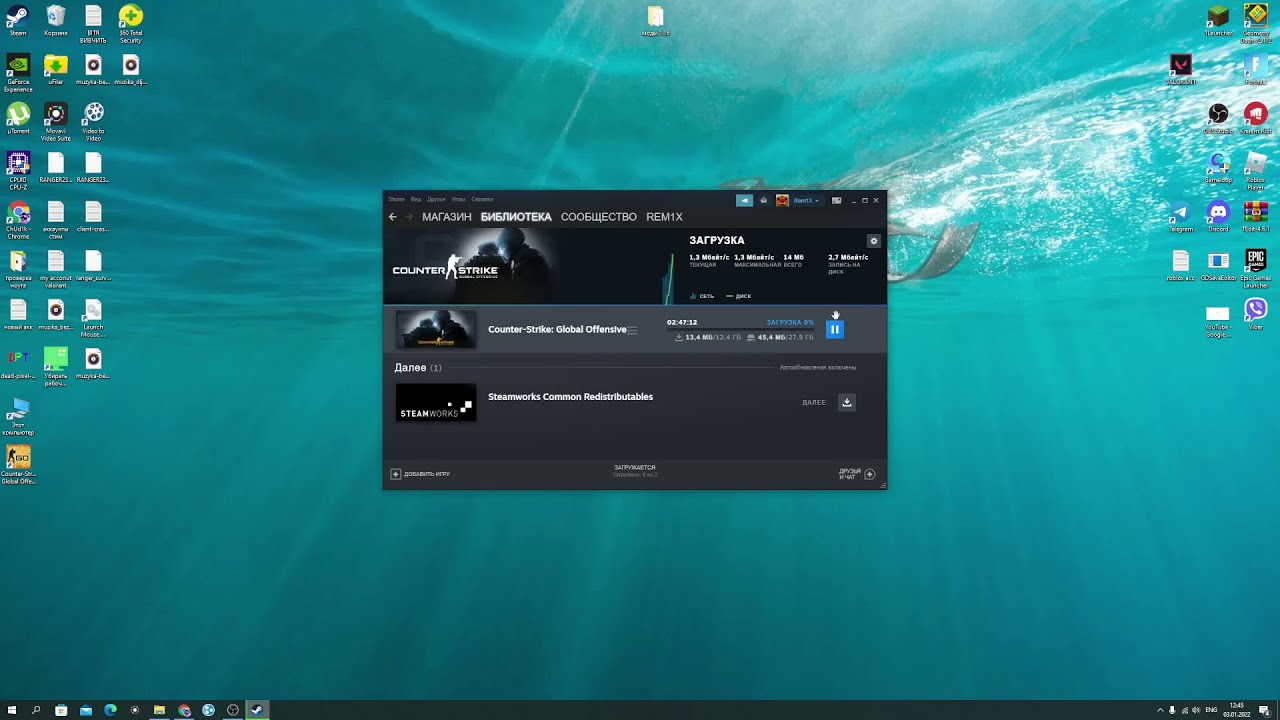This screenshot has height=720, width=1280.
Task: Open the МАГАЗИН tab
Action: tap(447, 217)
